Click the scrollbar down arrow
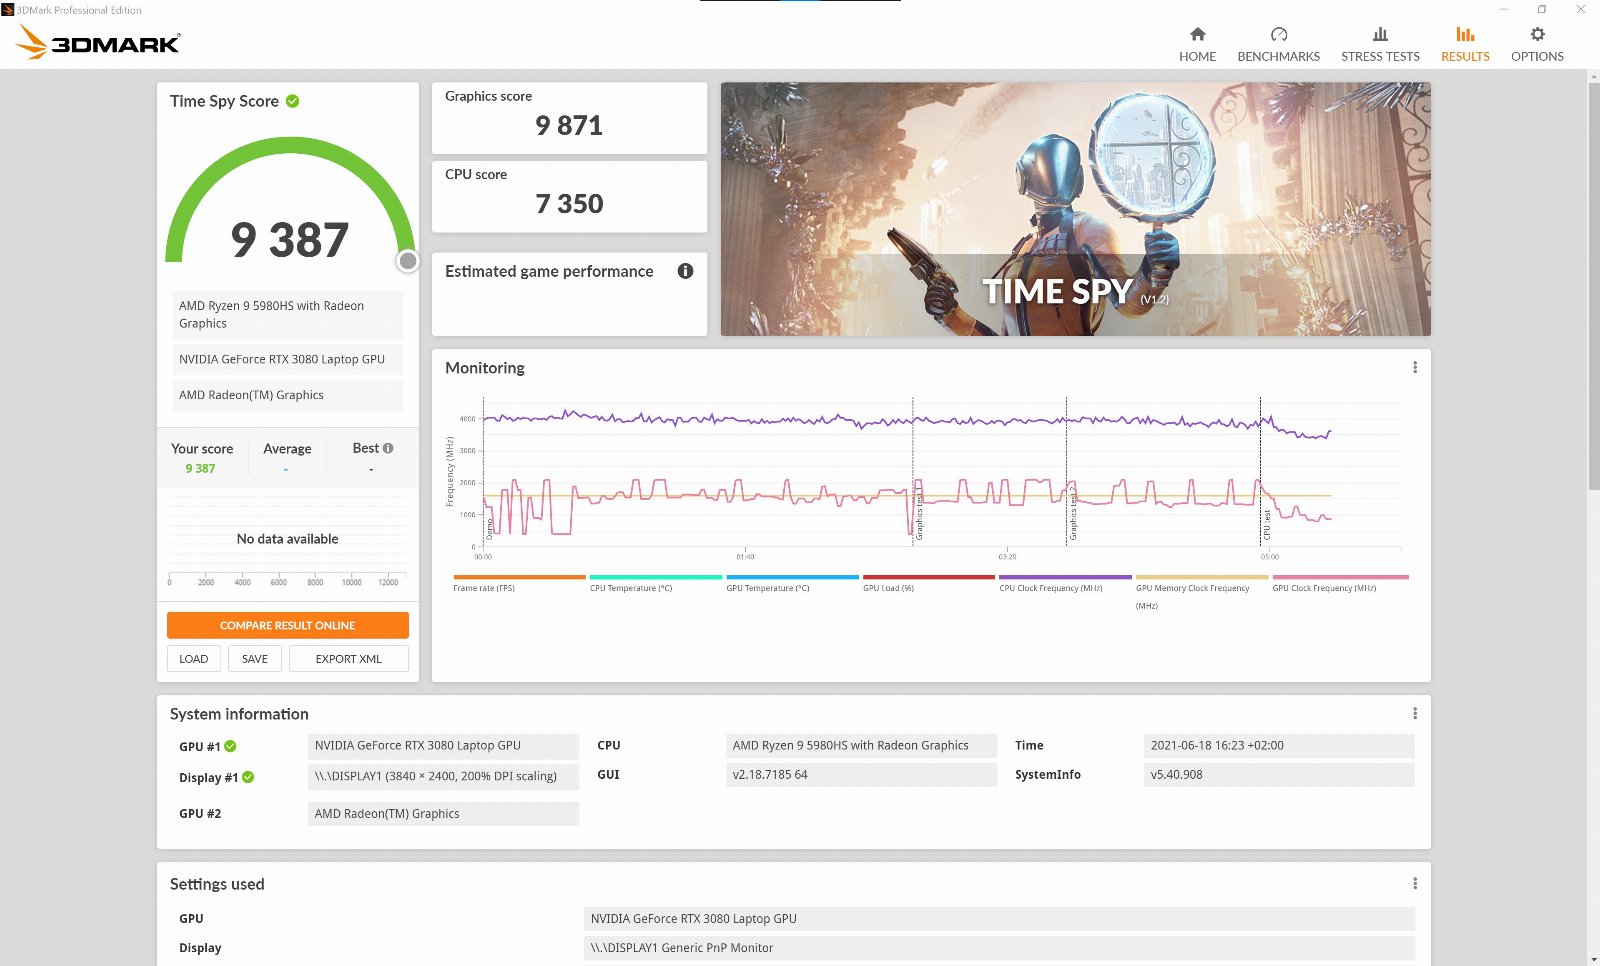Viewport: 1600px width, 966px height. point(1593,959)
